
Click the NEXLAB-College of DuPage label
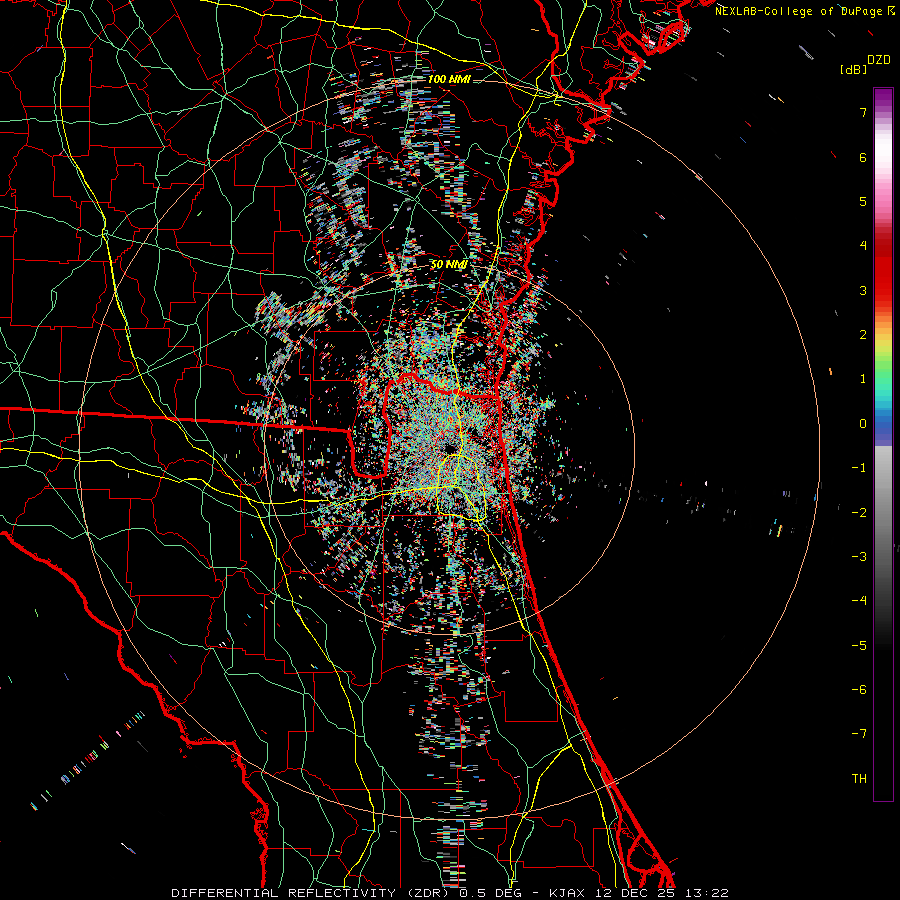804,11
